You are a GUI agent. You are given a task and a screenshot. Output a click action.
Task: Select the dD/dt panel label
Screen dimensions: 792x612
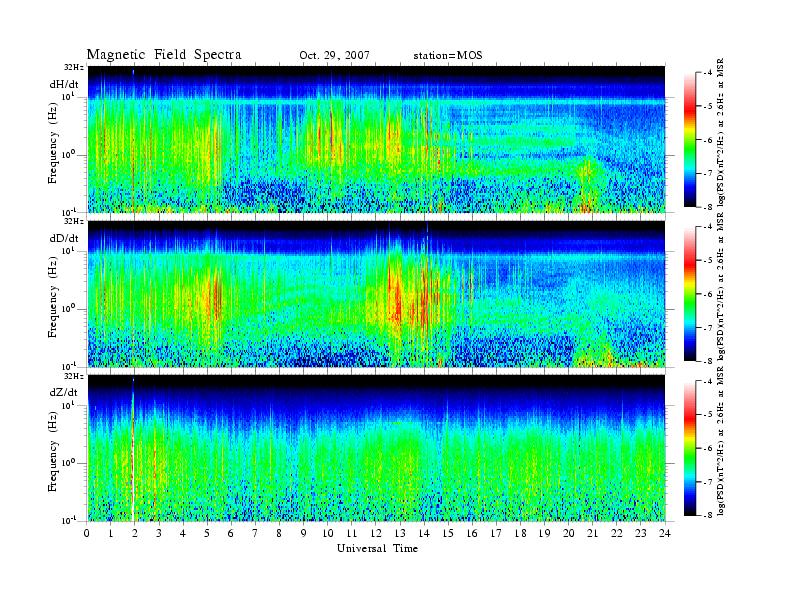64,238
